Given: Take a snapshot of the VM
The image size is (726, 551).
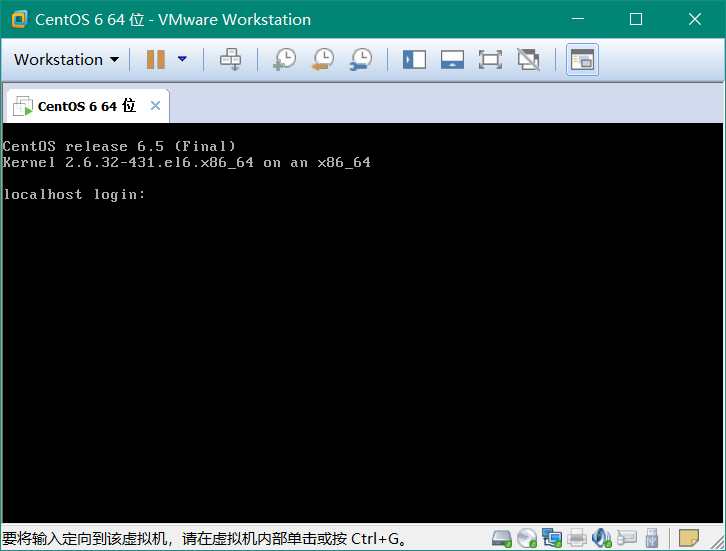Looking at the screenshot, I should [284, 60].
